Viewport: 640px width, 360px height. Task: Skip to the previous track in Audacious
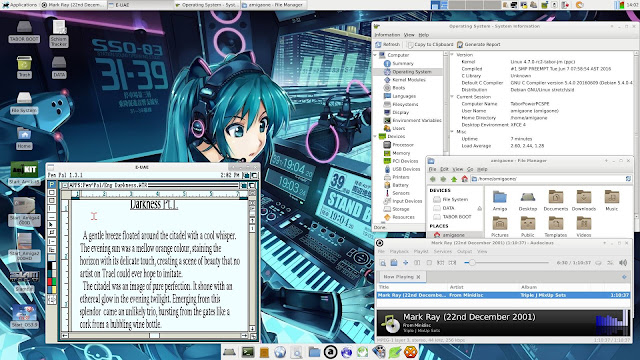pos(440,263)
